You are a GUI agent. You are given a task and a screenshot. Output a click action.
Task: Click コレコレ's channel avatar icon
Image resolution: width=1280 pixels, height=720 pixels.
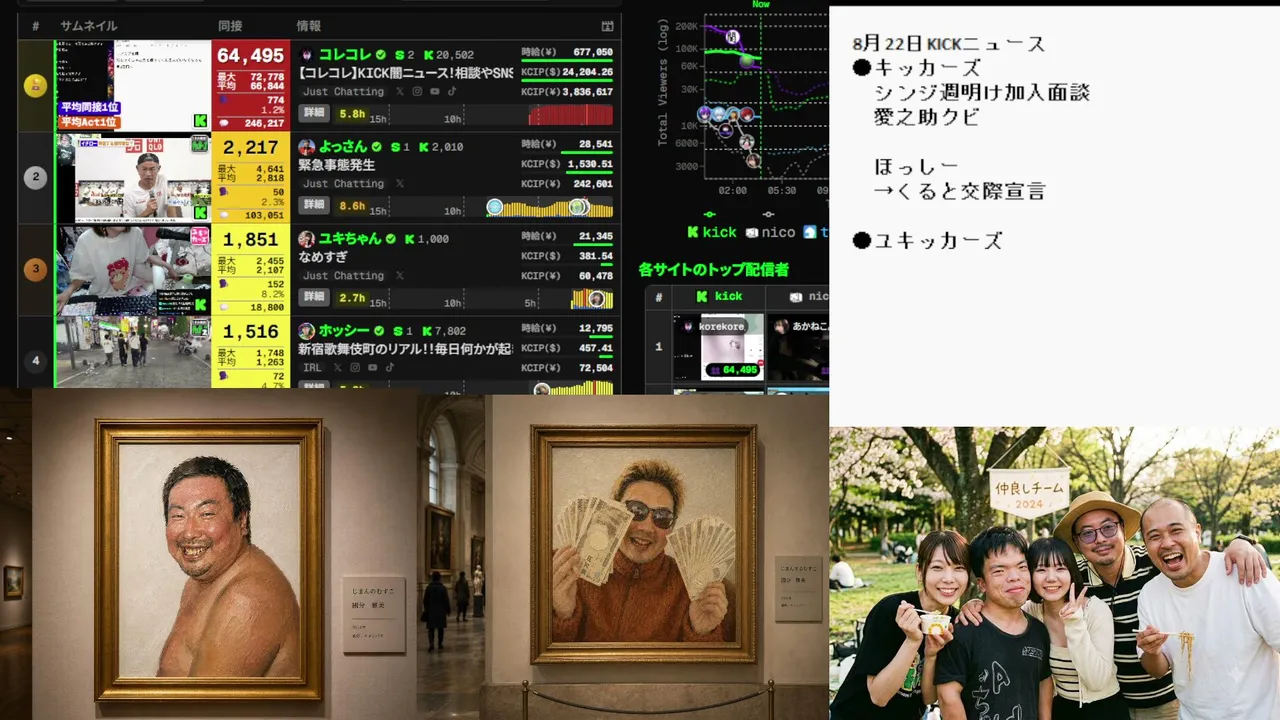(307, 55)
